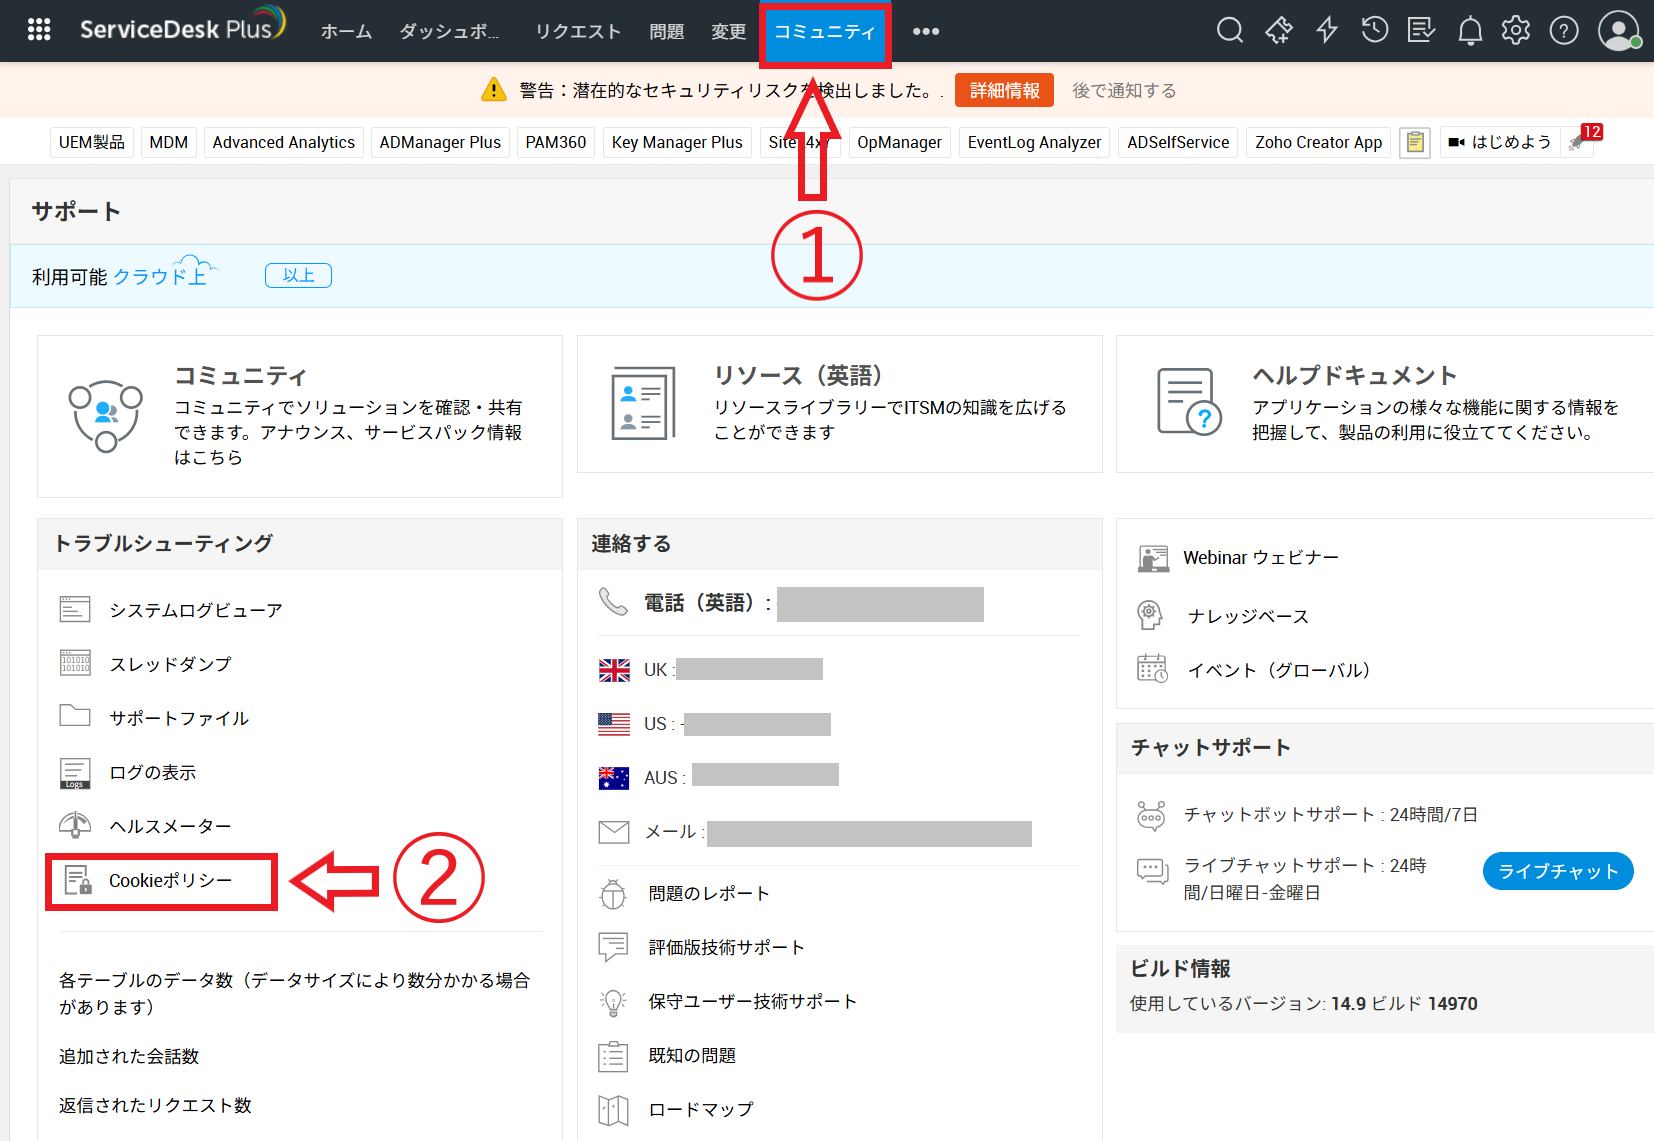
Task: Switch to the リクエスト tab
Action: pos(578,32)
